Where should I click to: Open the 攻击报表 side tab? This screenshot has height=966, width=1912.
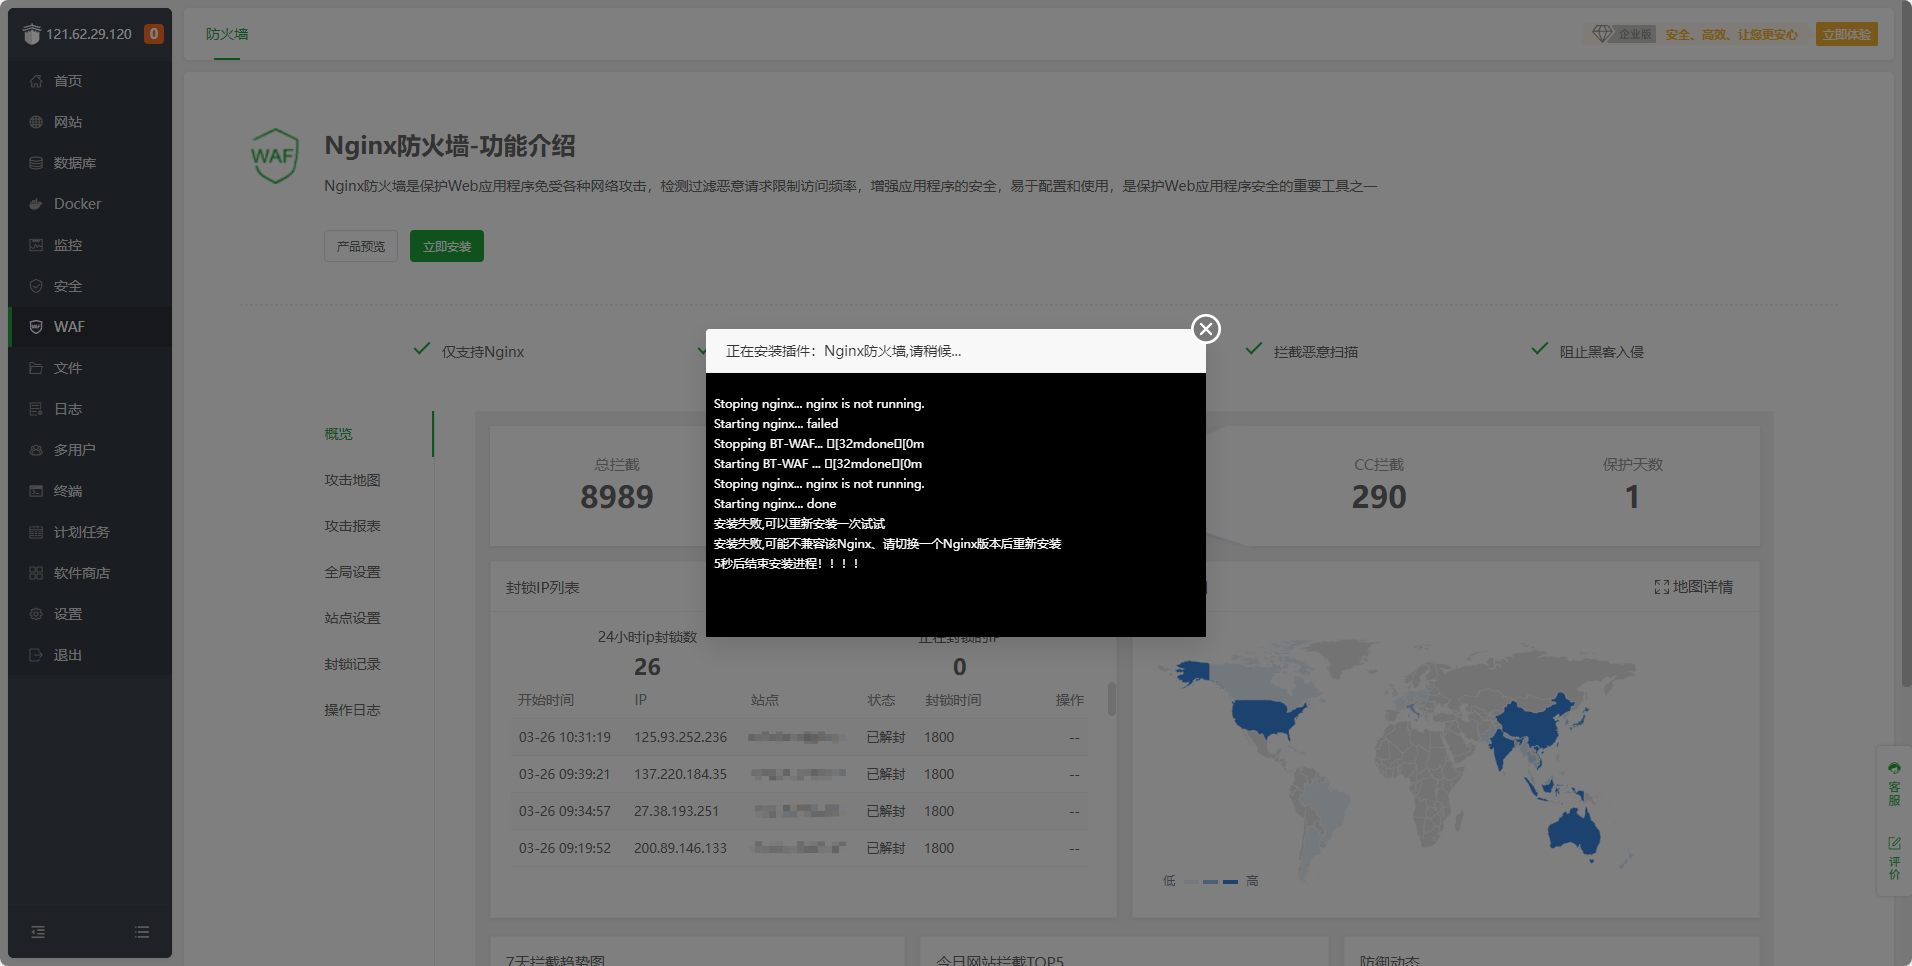(352, 526)
